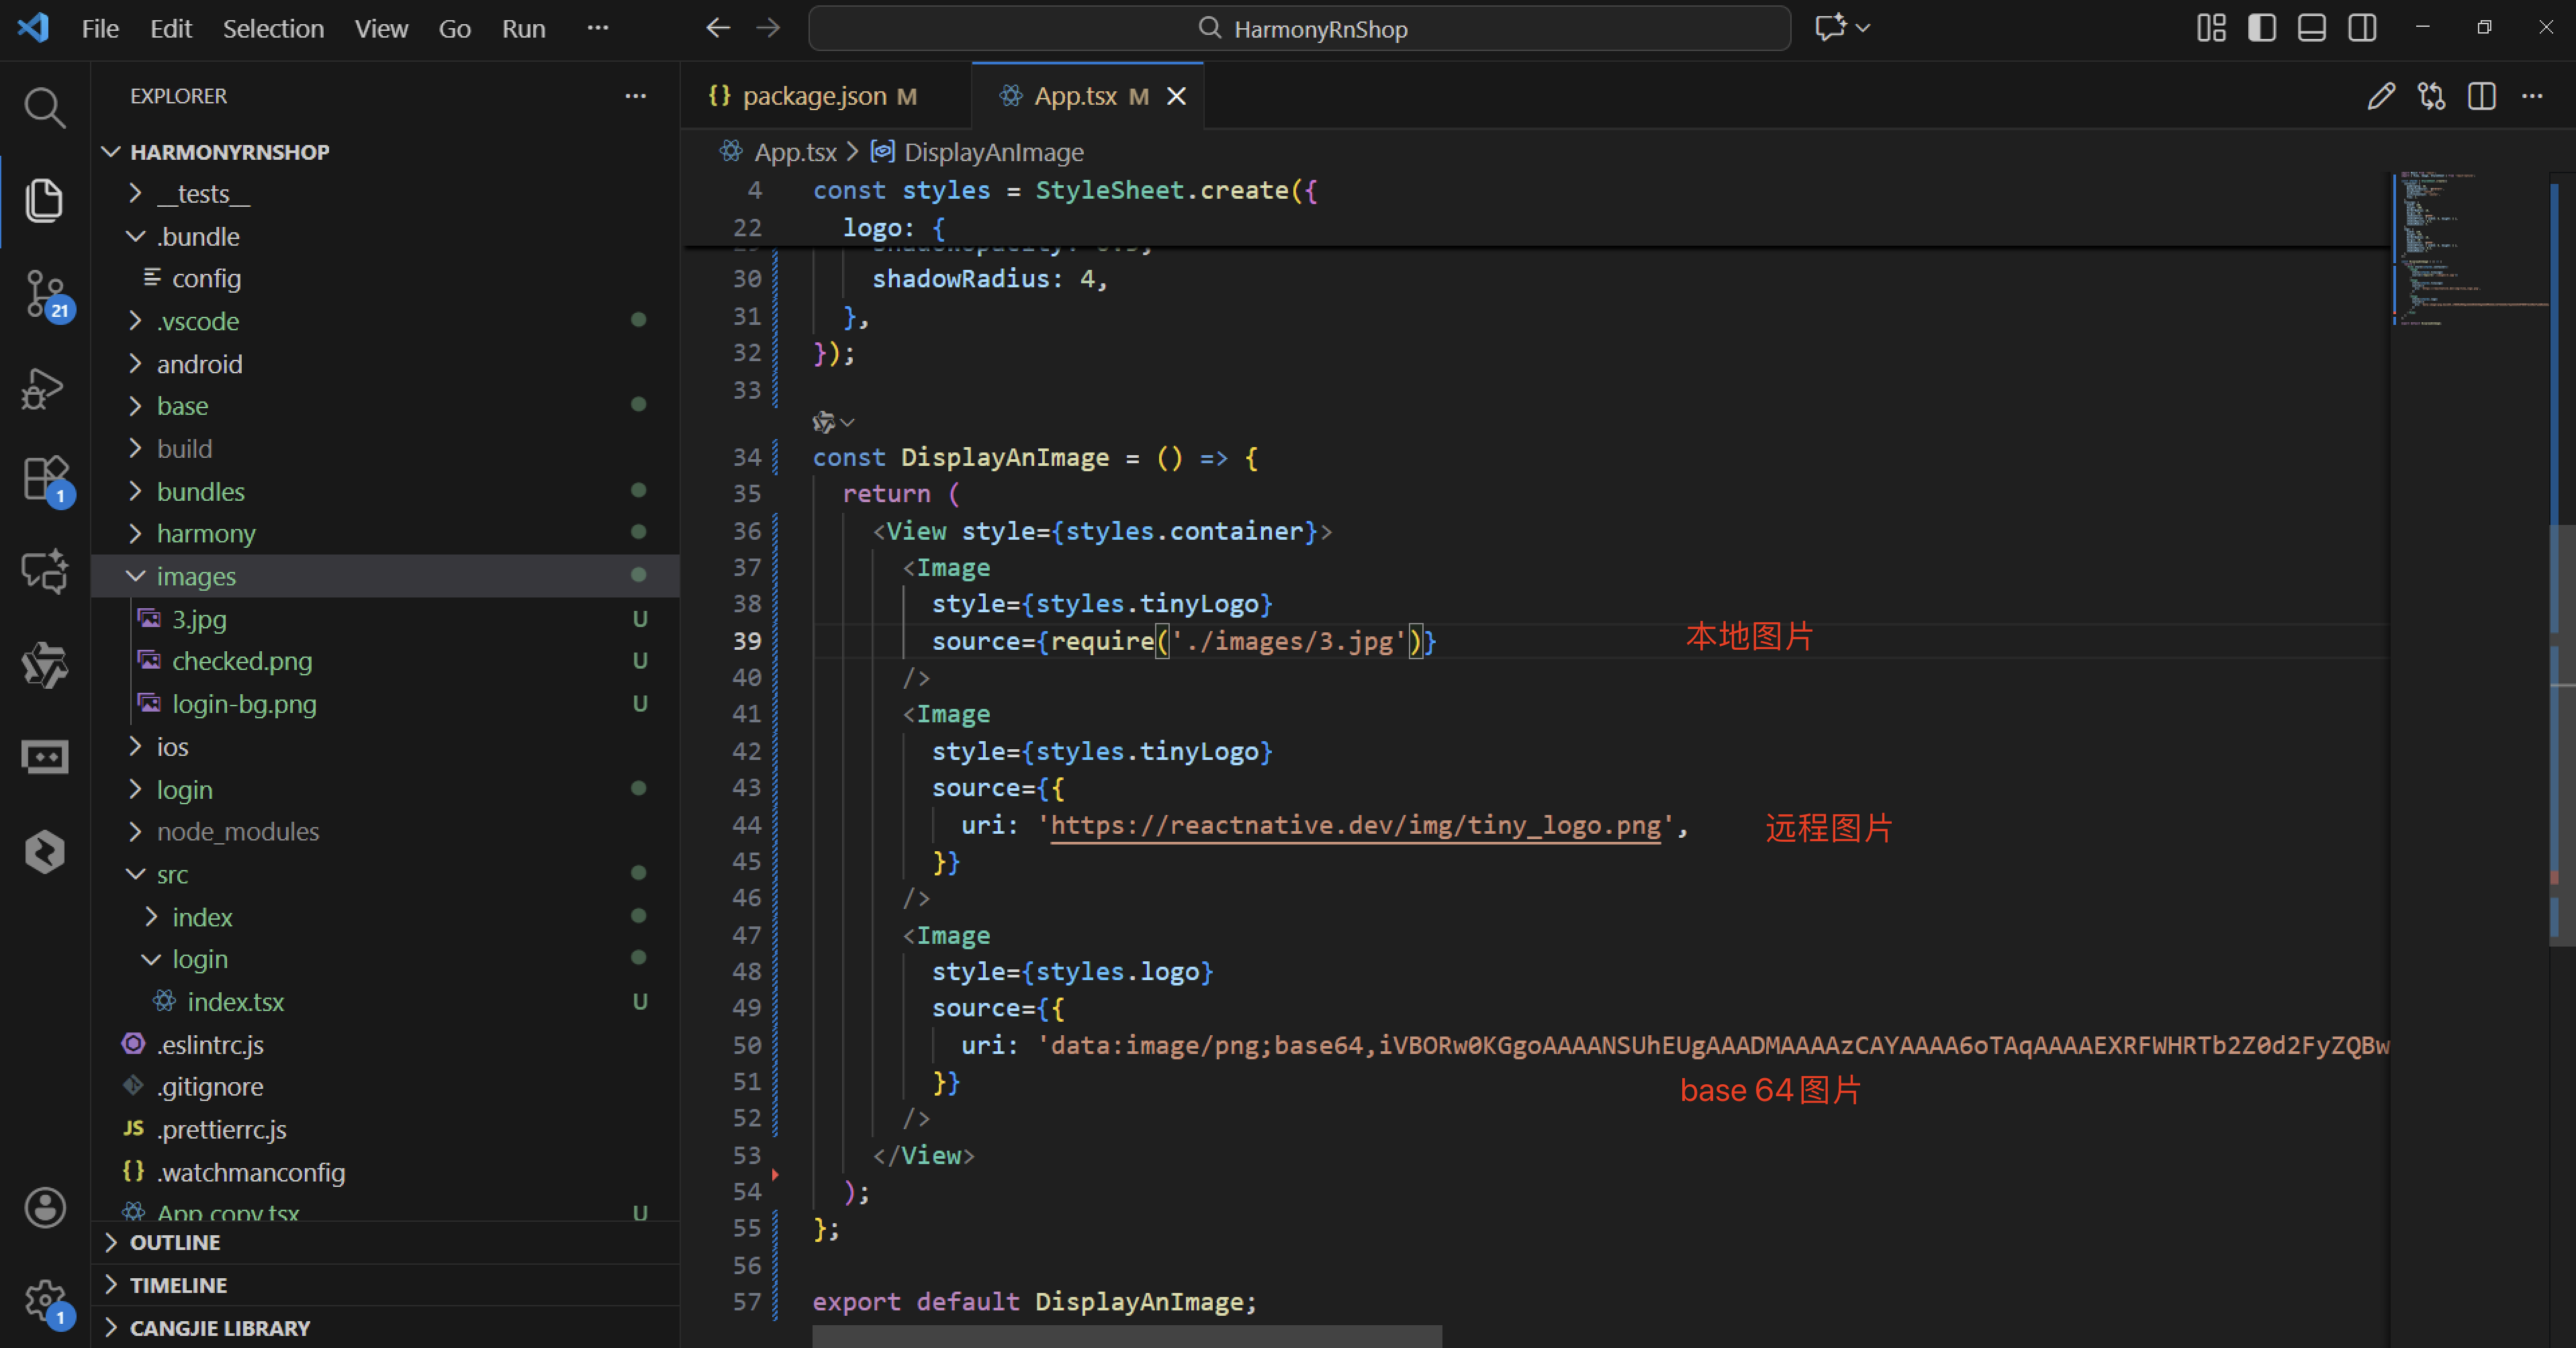The height and width of the screenshot is (1348, 2576).
Task: Click the HarmonyRnShop command center search box
Action: [1299, 28]
